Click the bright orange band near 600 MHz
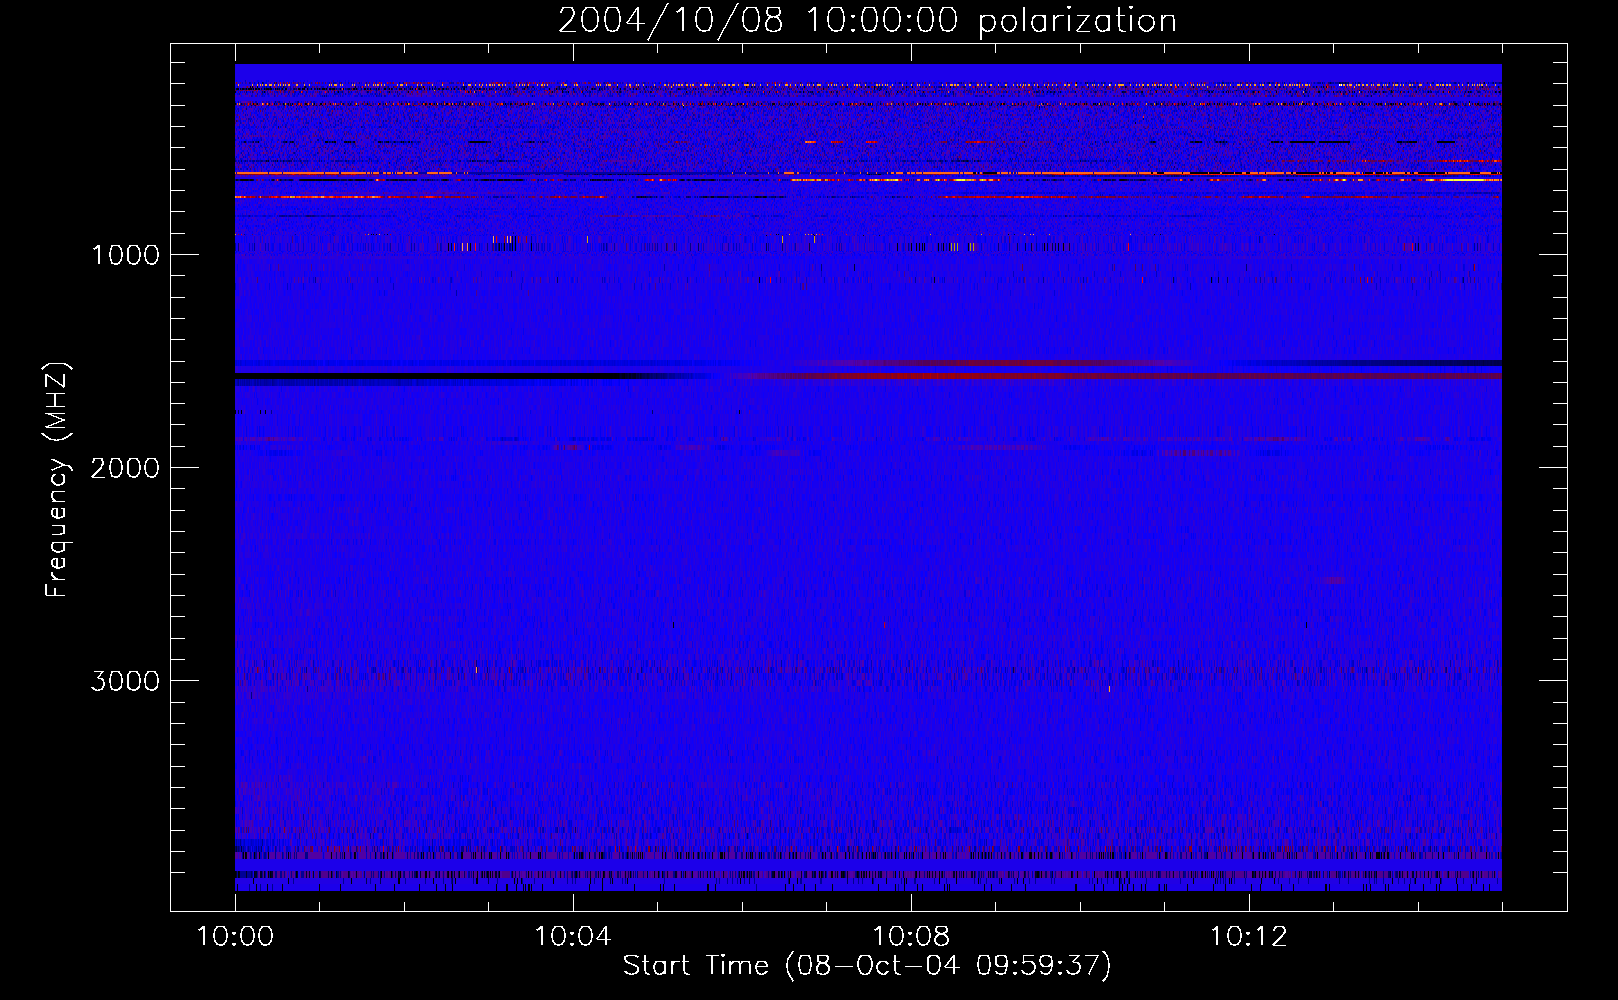The image size is (1618, 1000). click(868, 174)
